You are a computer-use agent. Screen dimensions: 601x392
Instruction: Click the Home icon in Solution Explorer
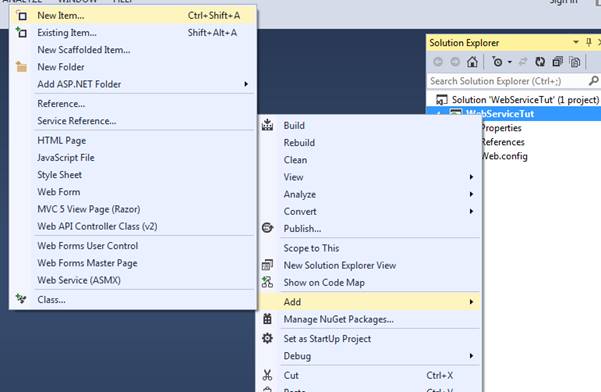(x=472, y=62)
